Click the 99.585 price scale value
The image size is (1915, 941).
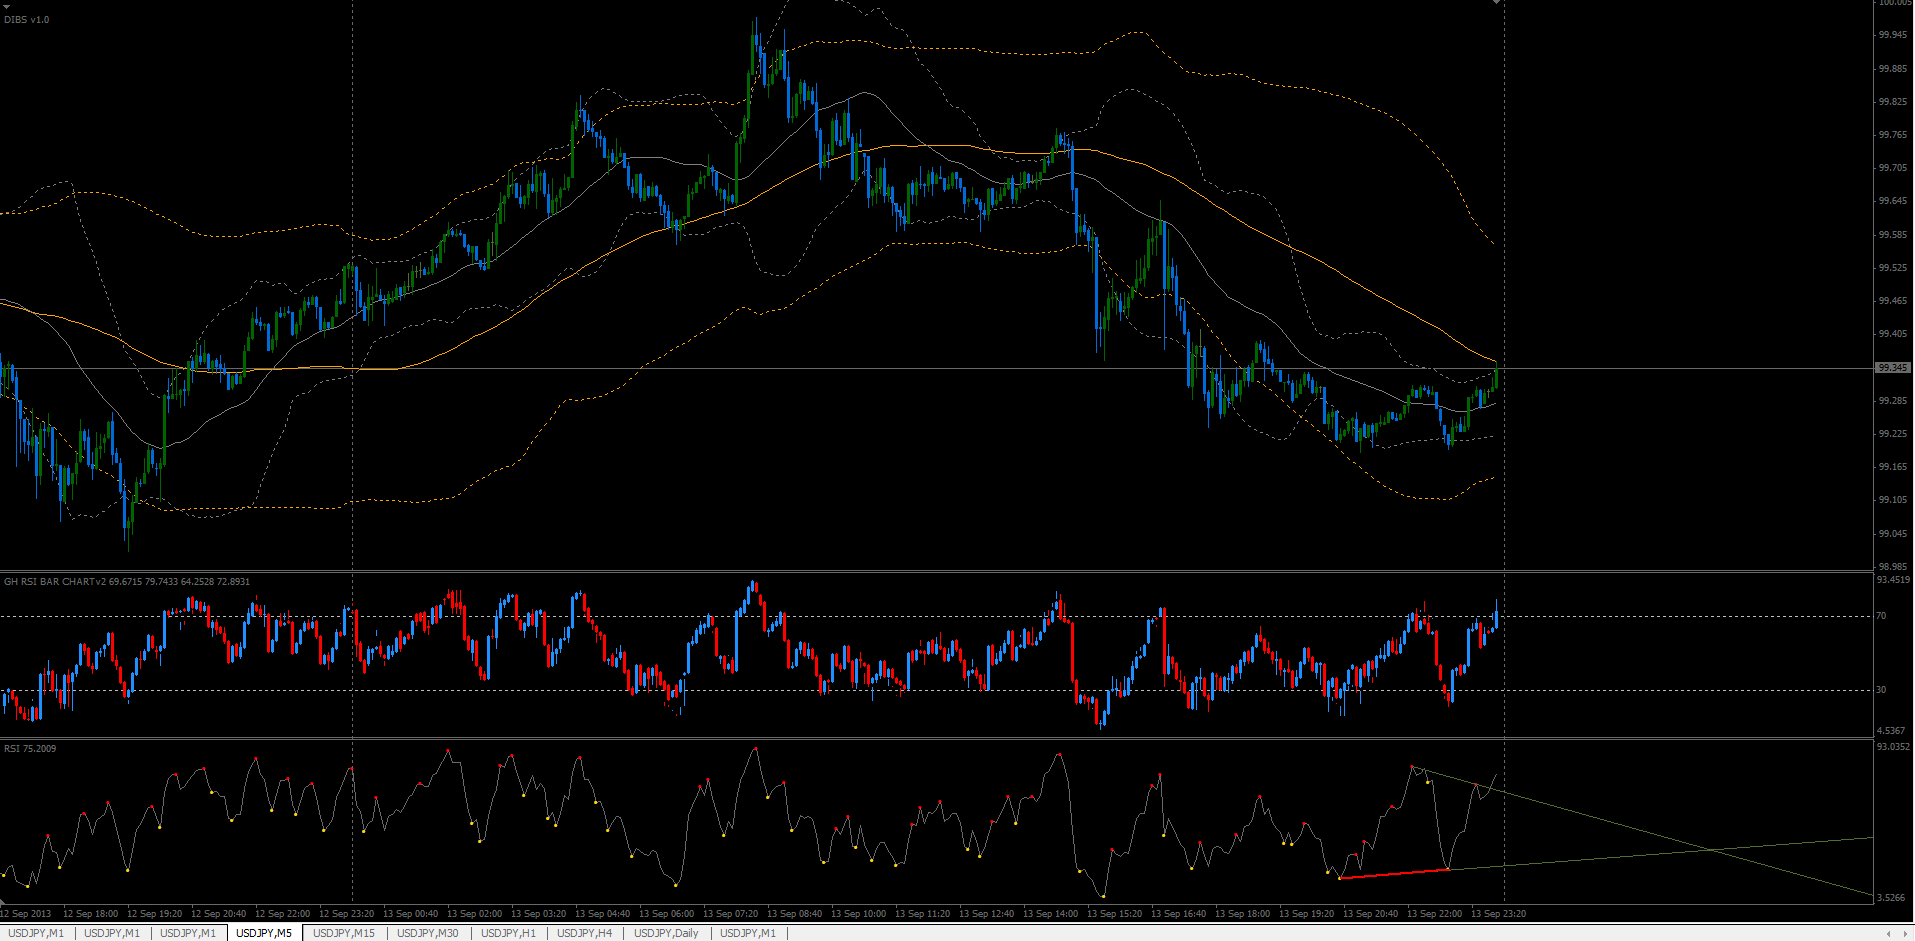(1892, 235)
